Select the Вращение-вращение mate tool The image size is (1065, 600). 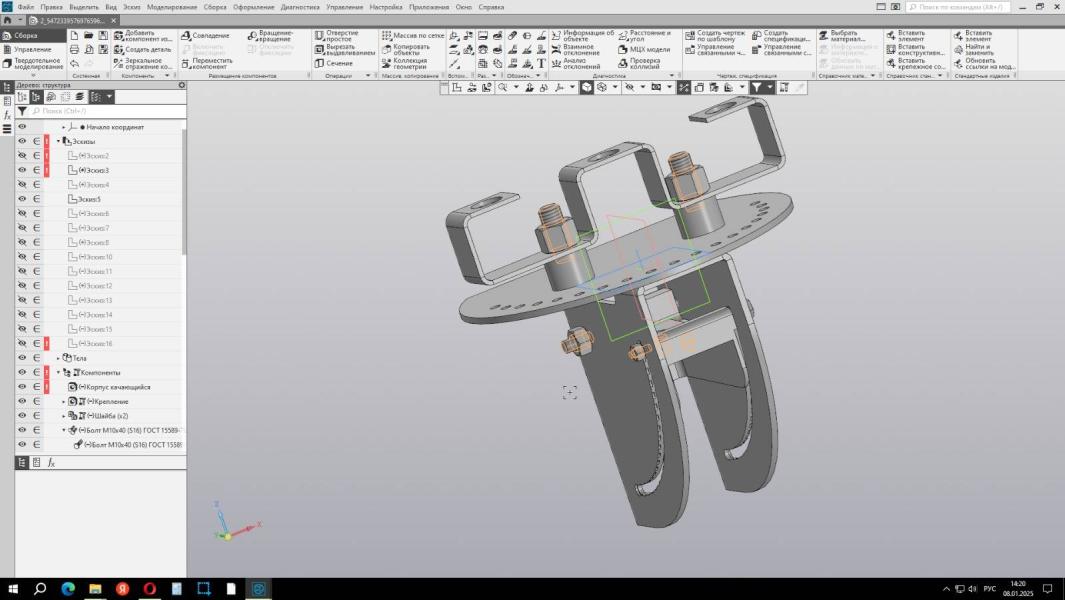coord(271,35)
